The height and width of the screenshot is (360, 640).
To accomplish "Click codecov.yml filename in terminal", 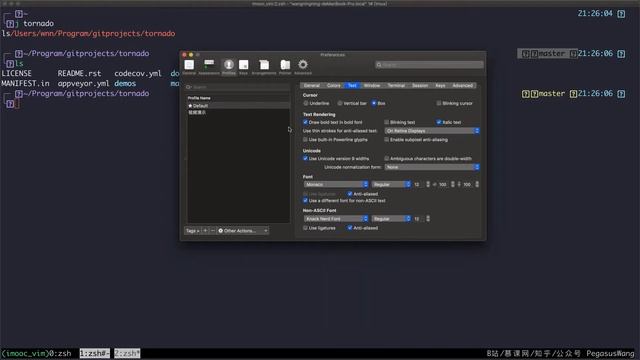I will [138, 73].
